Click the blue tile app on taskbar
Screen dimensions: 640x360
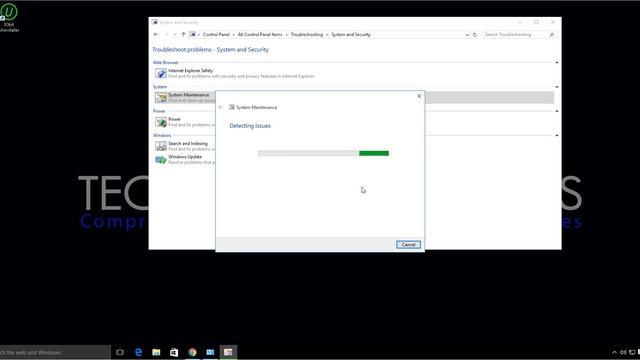click(x=210, y=352)
